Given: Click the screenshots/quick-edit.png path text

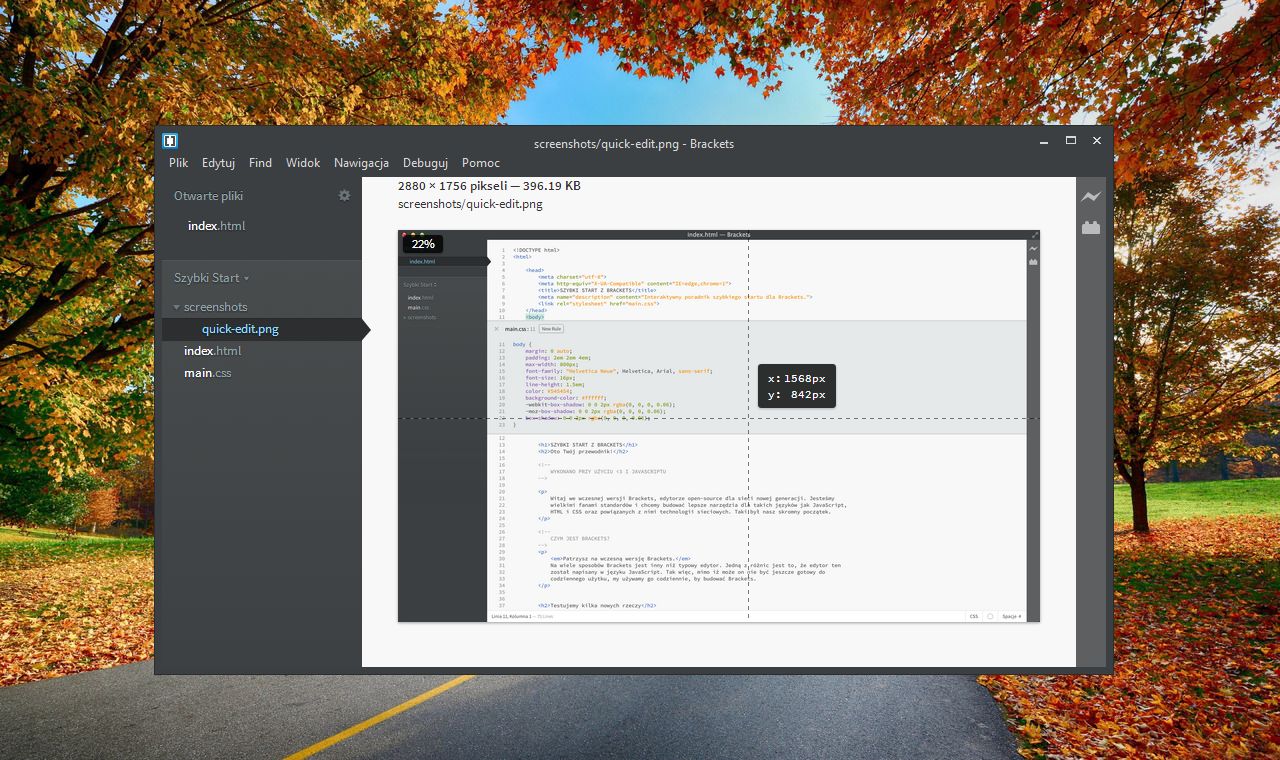Looking at the screenshot, I should click(470, 204).
